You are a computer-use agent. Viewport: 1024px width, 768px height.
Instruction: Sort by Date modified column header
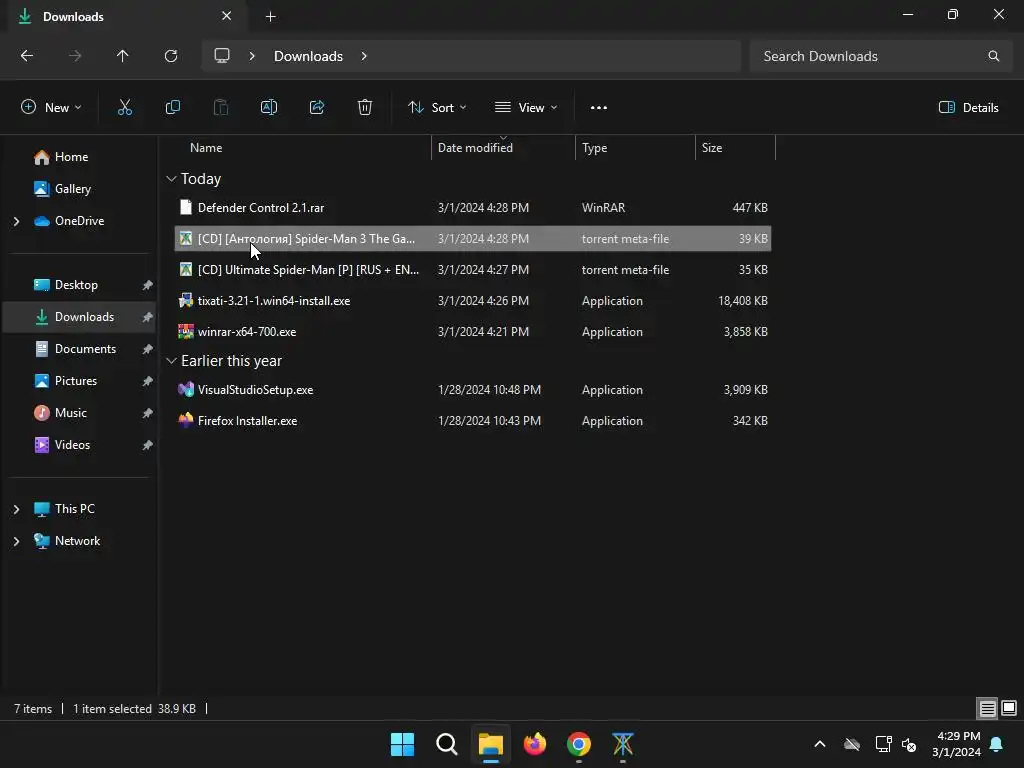[503, 148]
